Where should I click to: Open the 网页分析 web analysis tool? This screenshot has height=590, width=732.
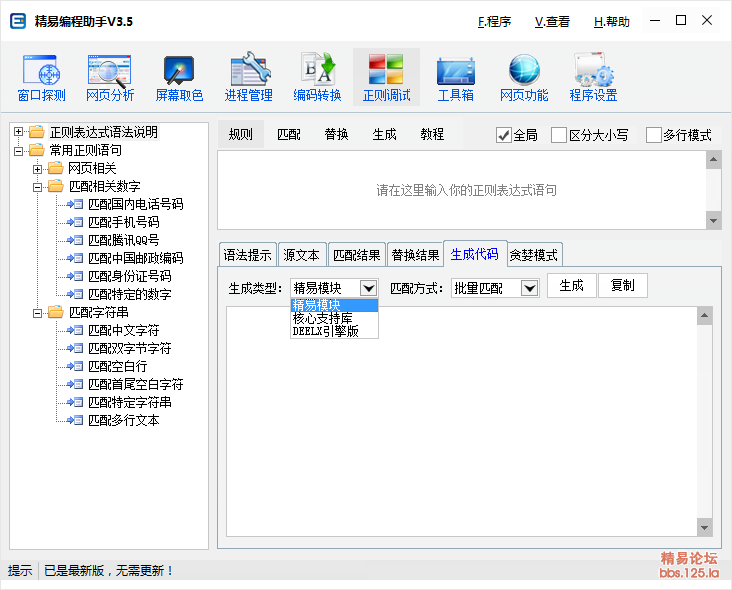110,78
